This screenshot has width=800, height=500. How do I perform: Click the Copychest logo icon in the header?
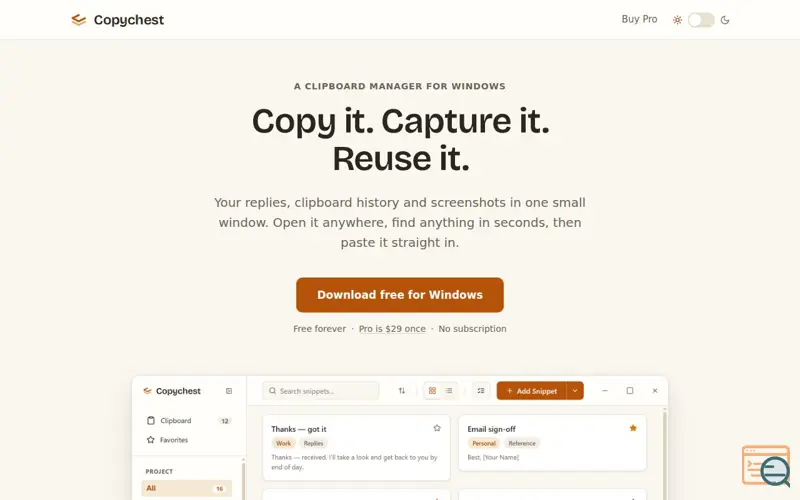coord(79,20)
